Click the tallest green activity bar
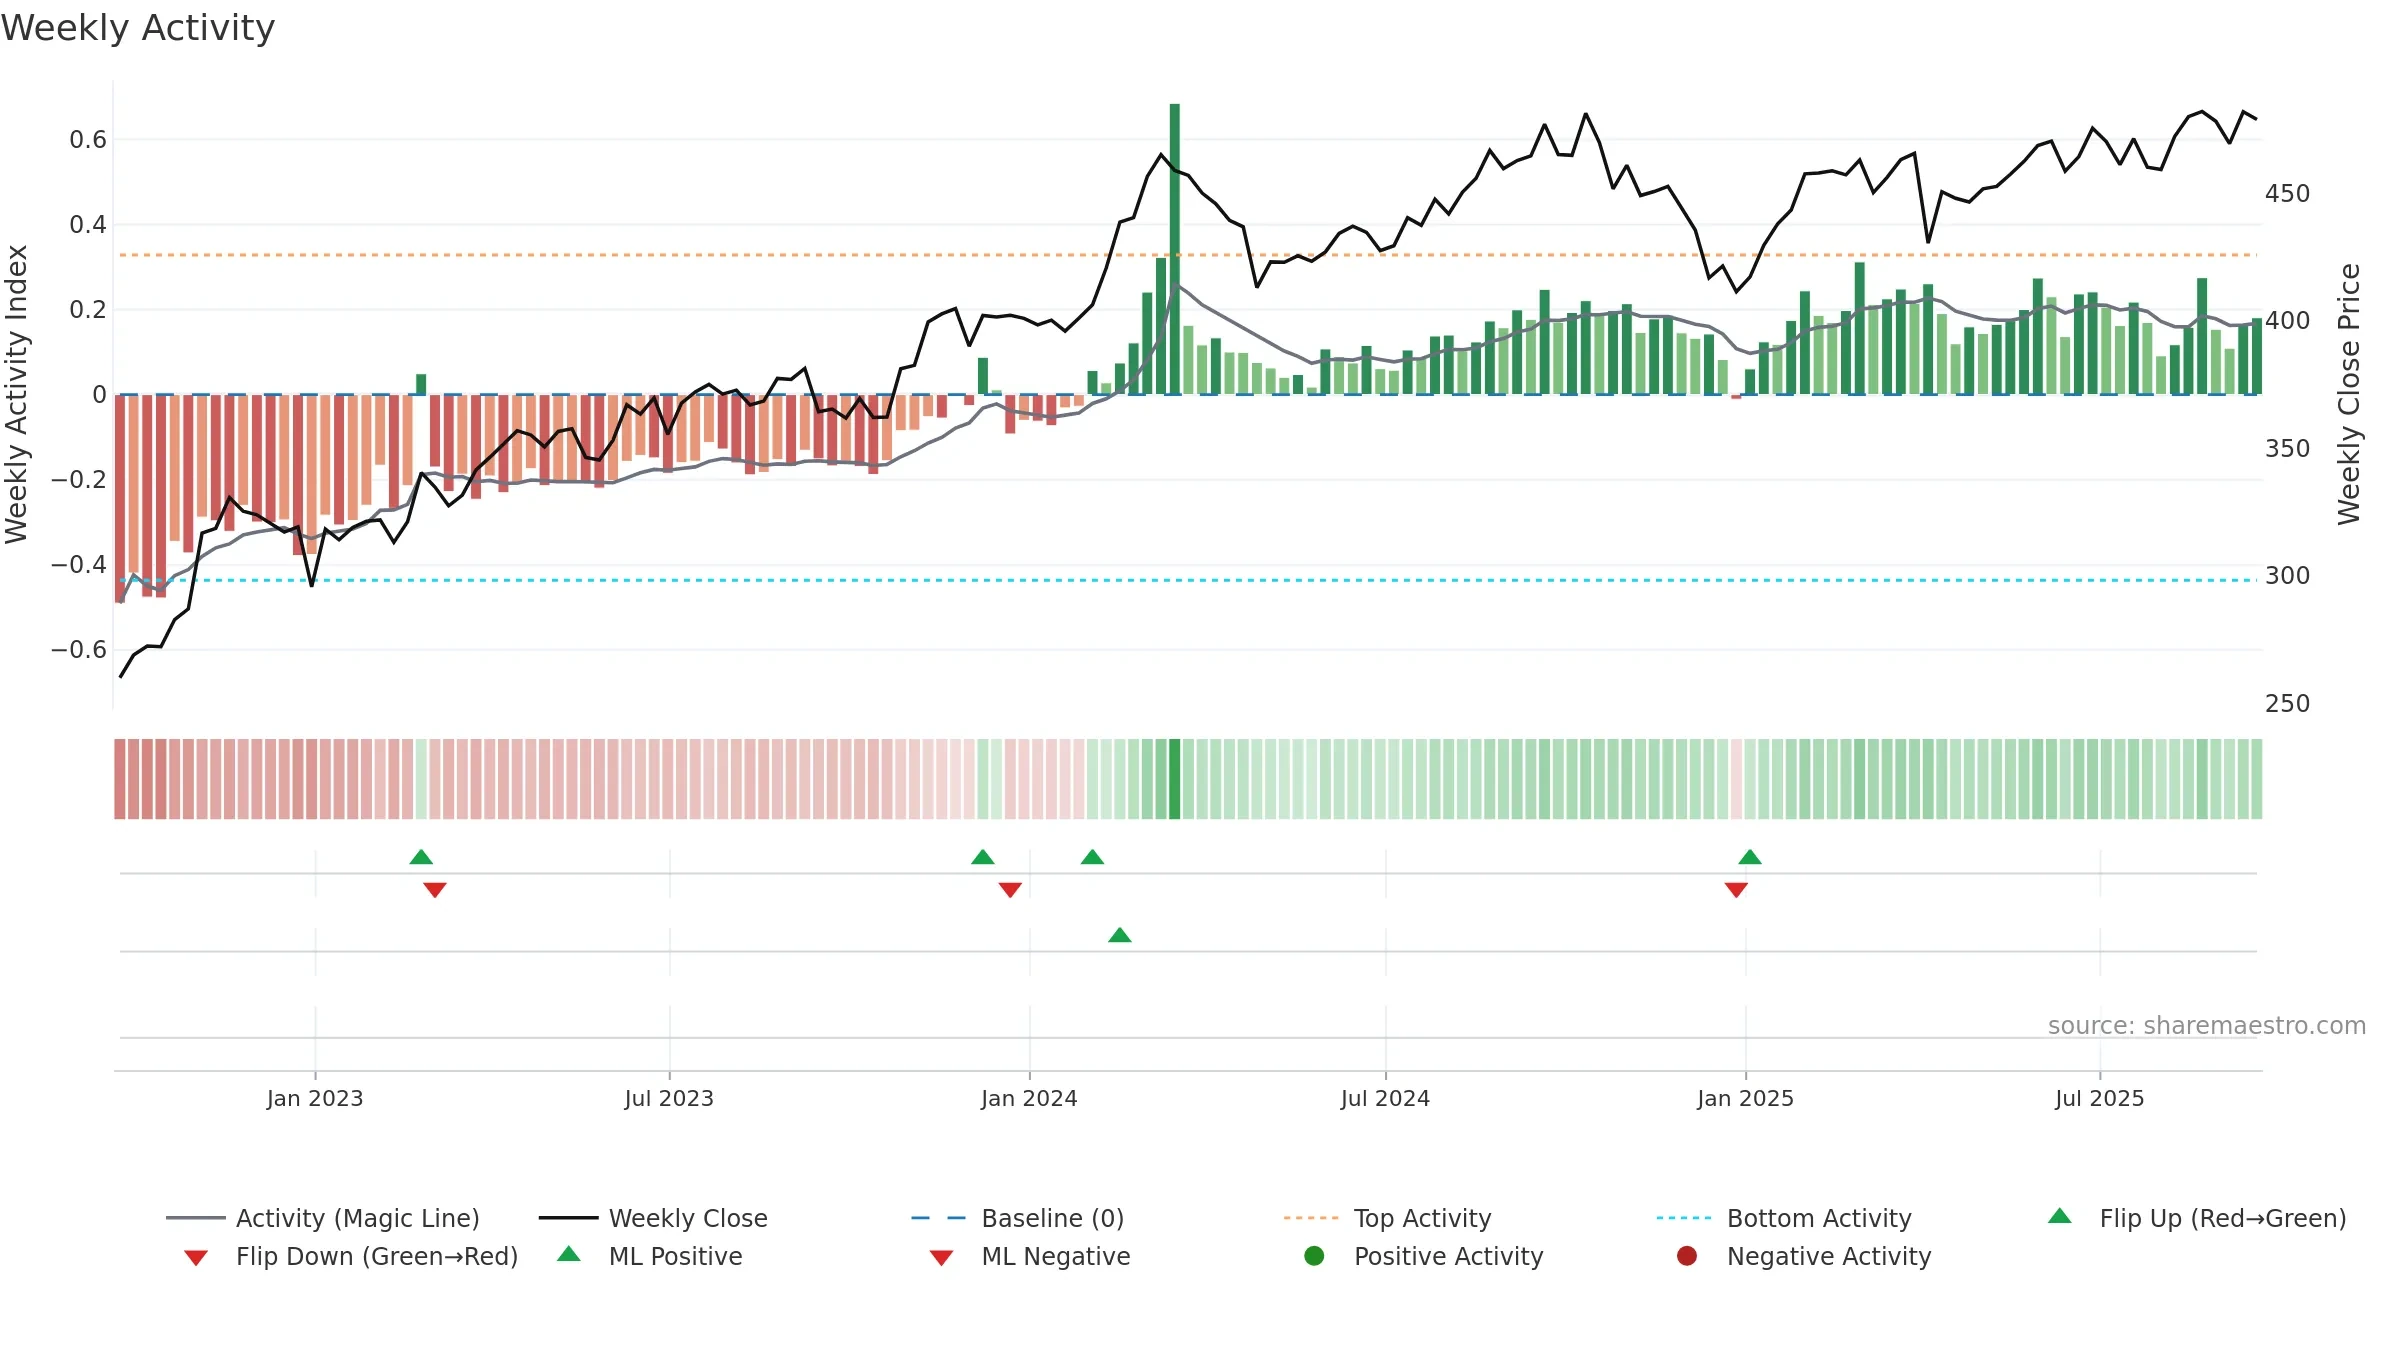2400x1350 pixels. tap(1174, 249)
